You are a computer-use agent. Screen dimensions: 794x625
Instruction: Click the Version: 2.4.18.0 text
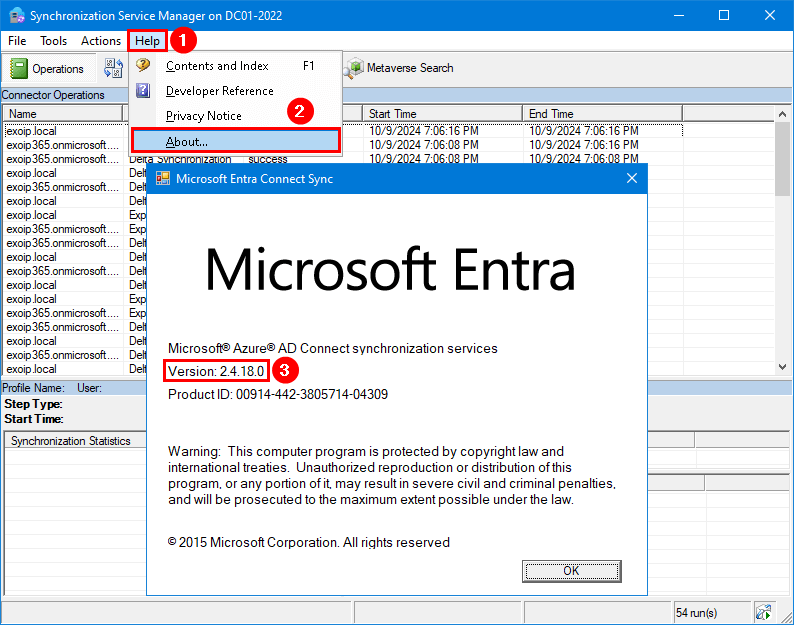click(216, 371)
